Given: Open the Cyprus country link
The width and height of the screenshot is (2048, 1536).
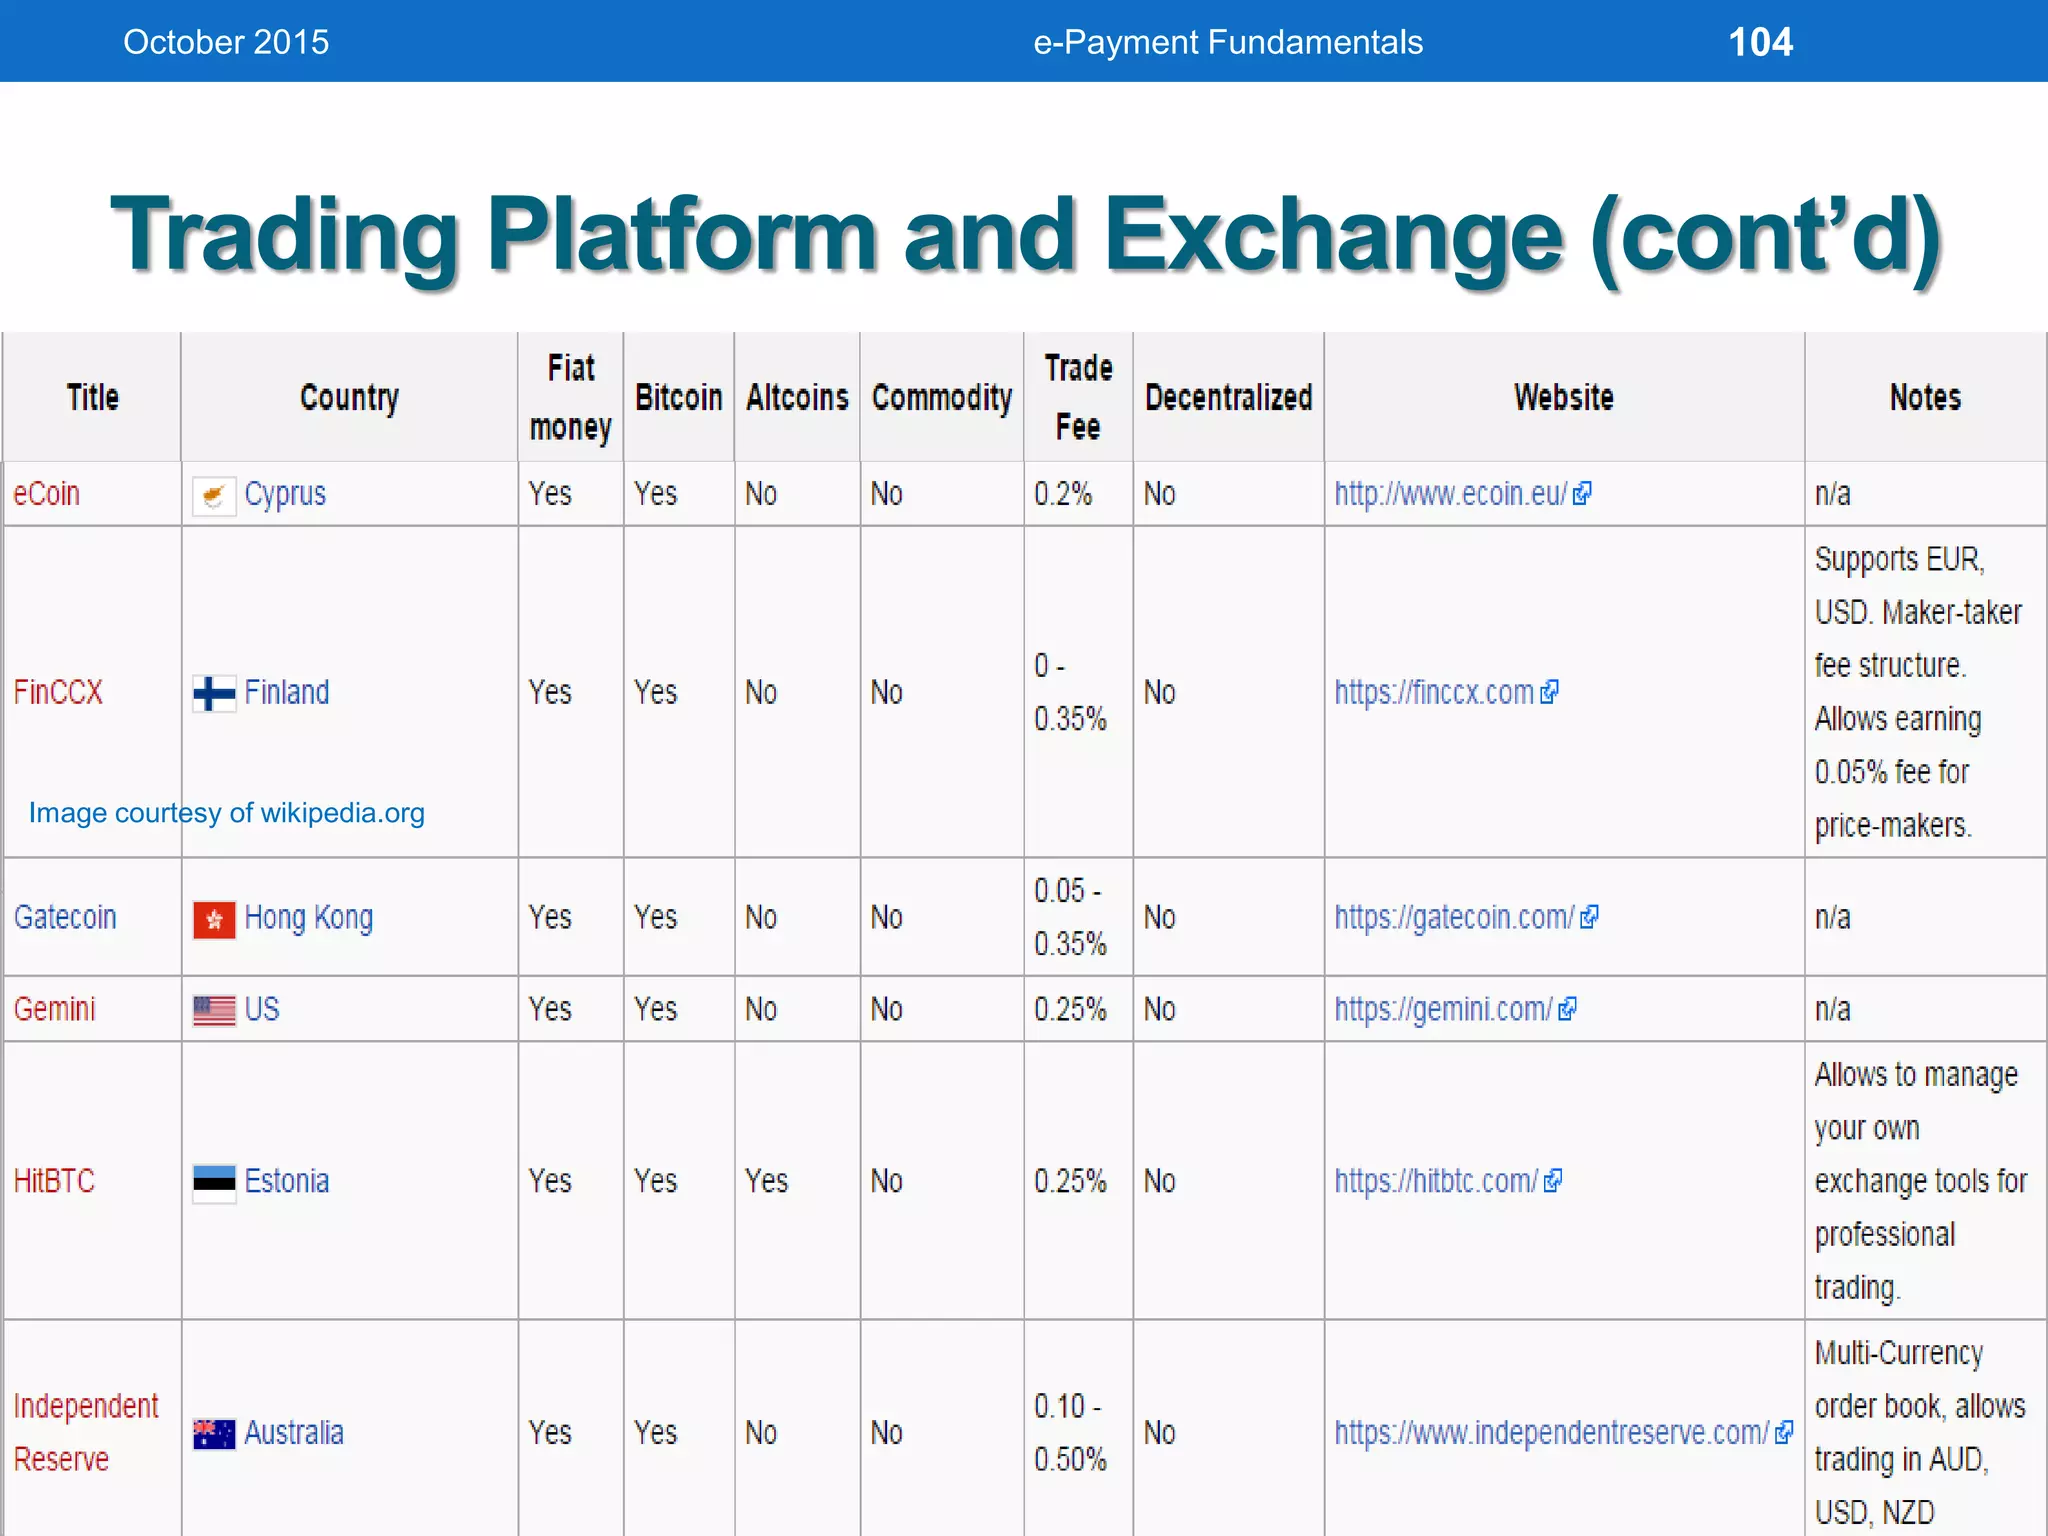Looking at the screenshot, I should coord(285,494).
